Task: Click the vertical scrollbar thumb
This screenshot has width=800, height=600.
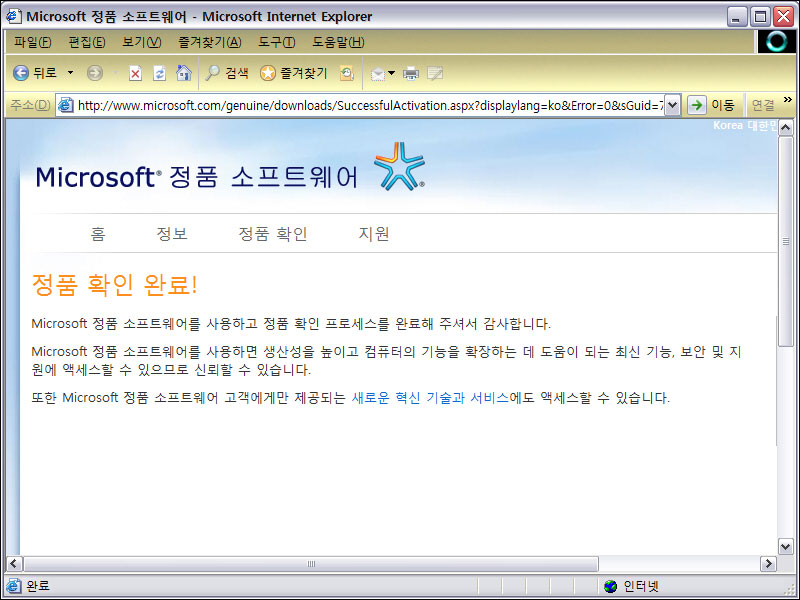Action: [786, 241]
